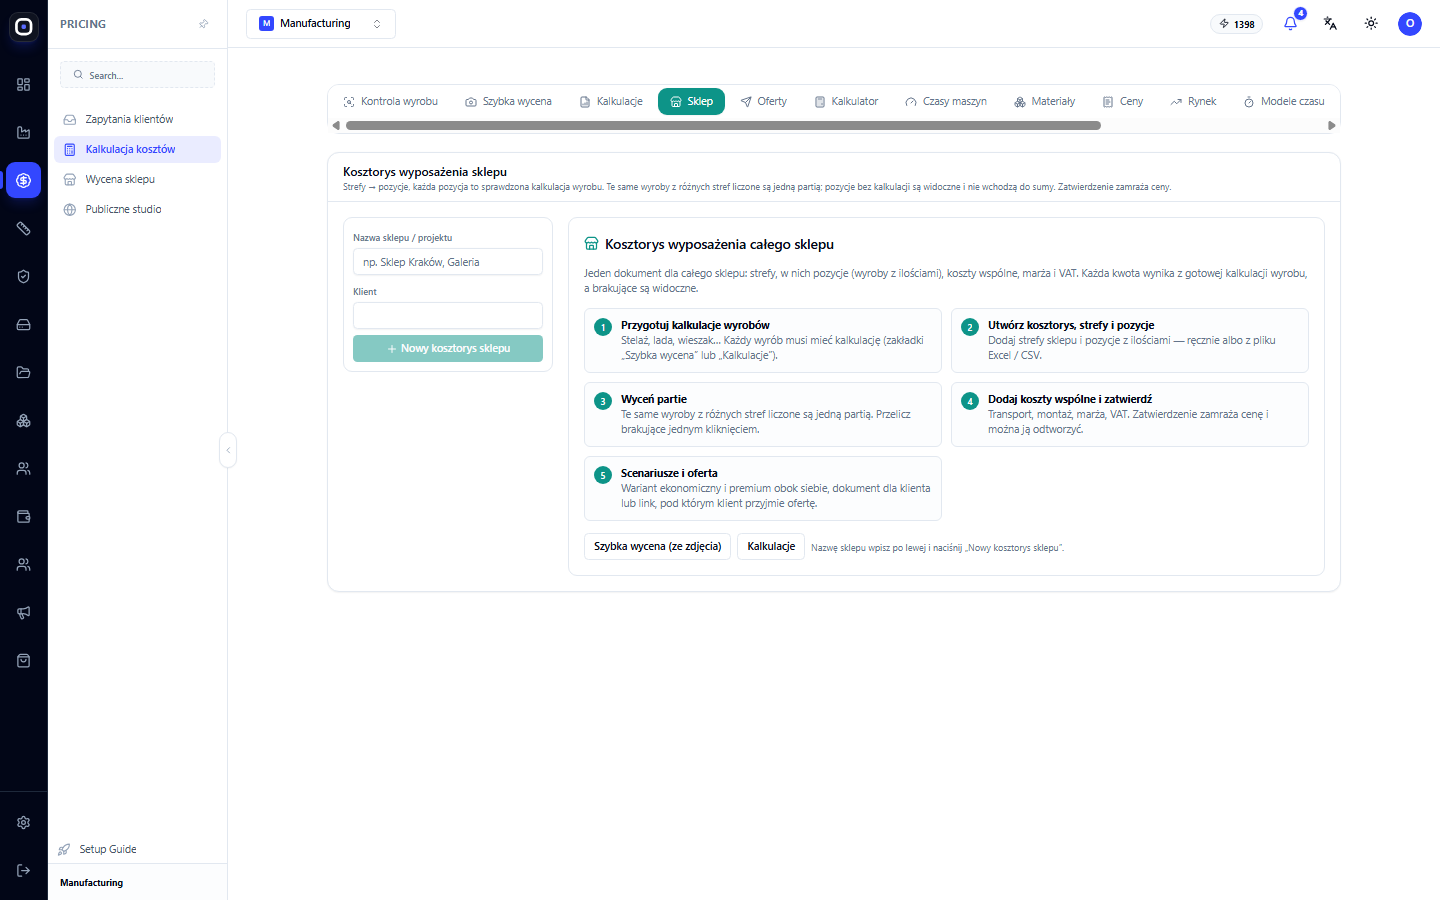
Task: Select Zapytania klientów in the sidebar
Action: [x=137, y=120]
